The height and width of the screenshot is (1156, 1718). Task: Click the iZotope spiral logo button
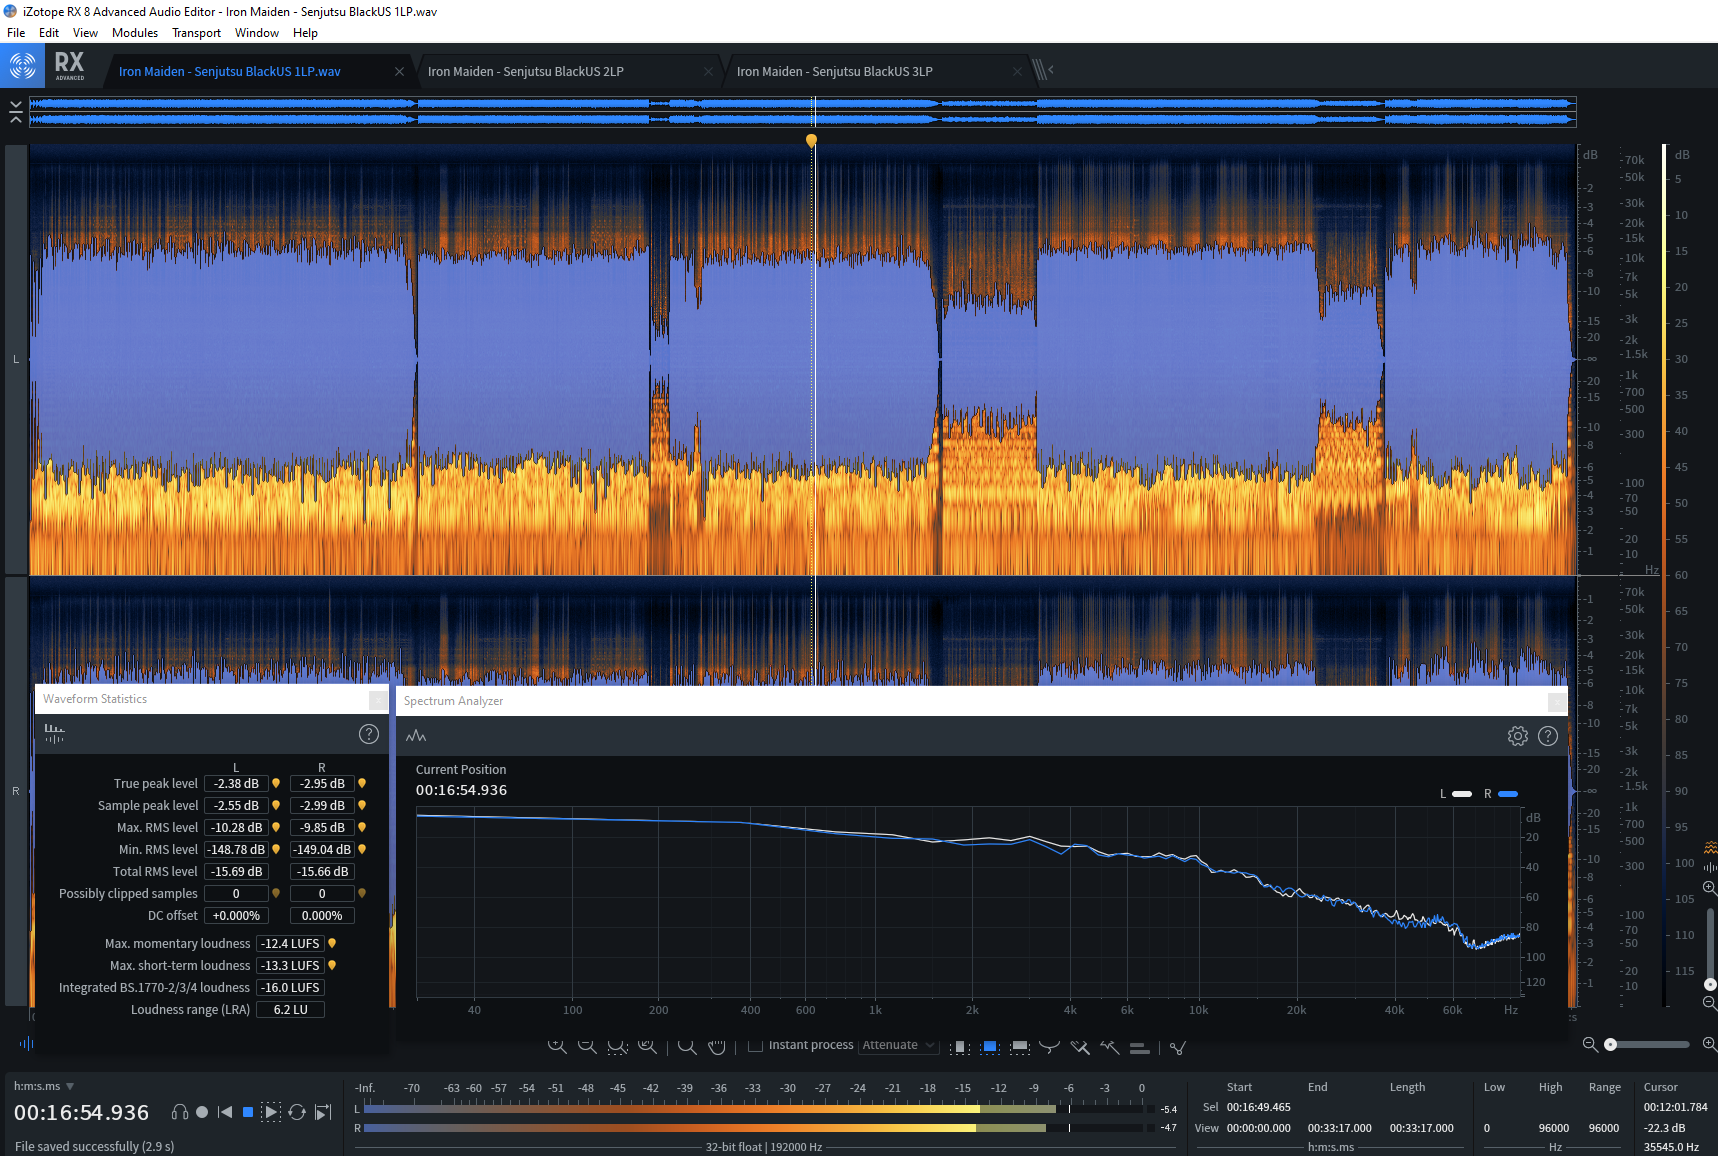22,67
